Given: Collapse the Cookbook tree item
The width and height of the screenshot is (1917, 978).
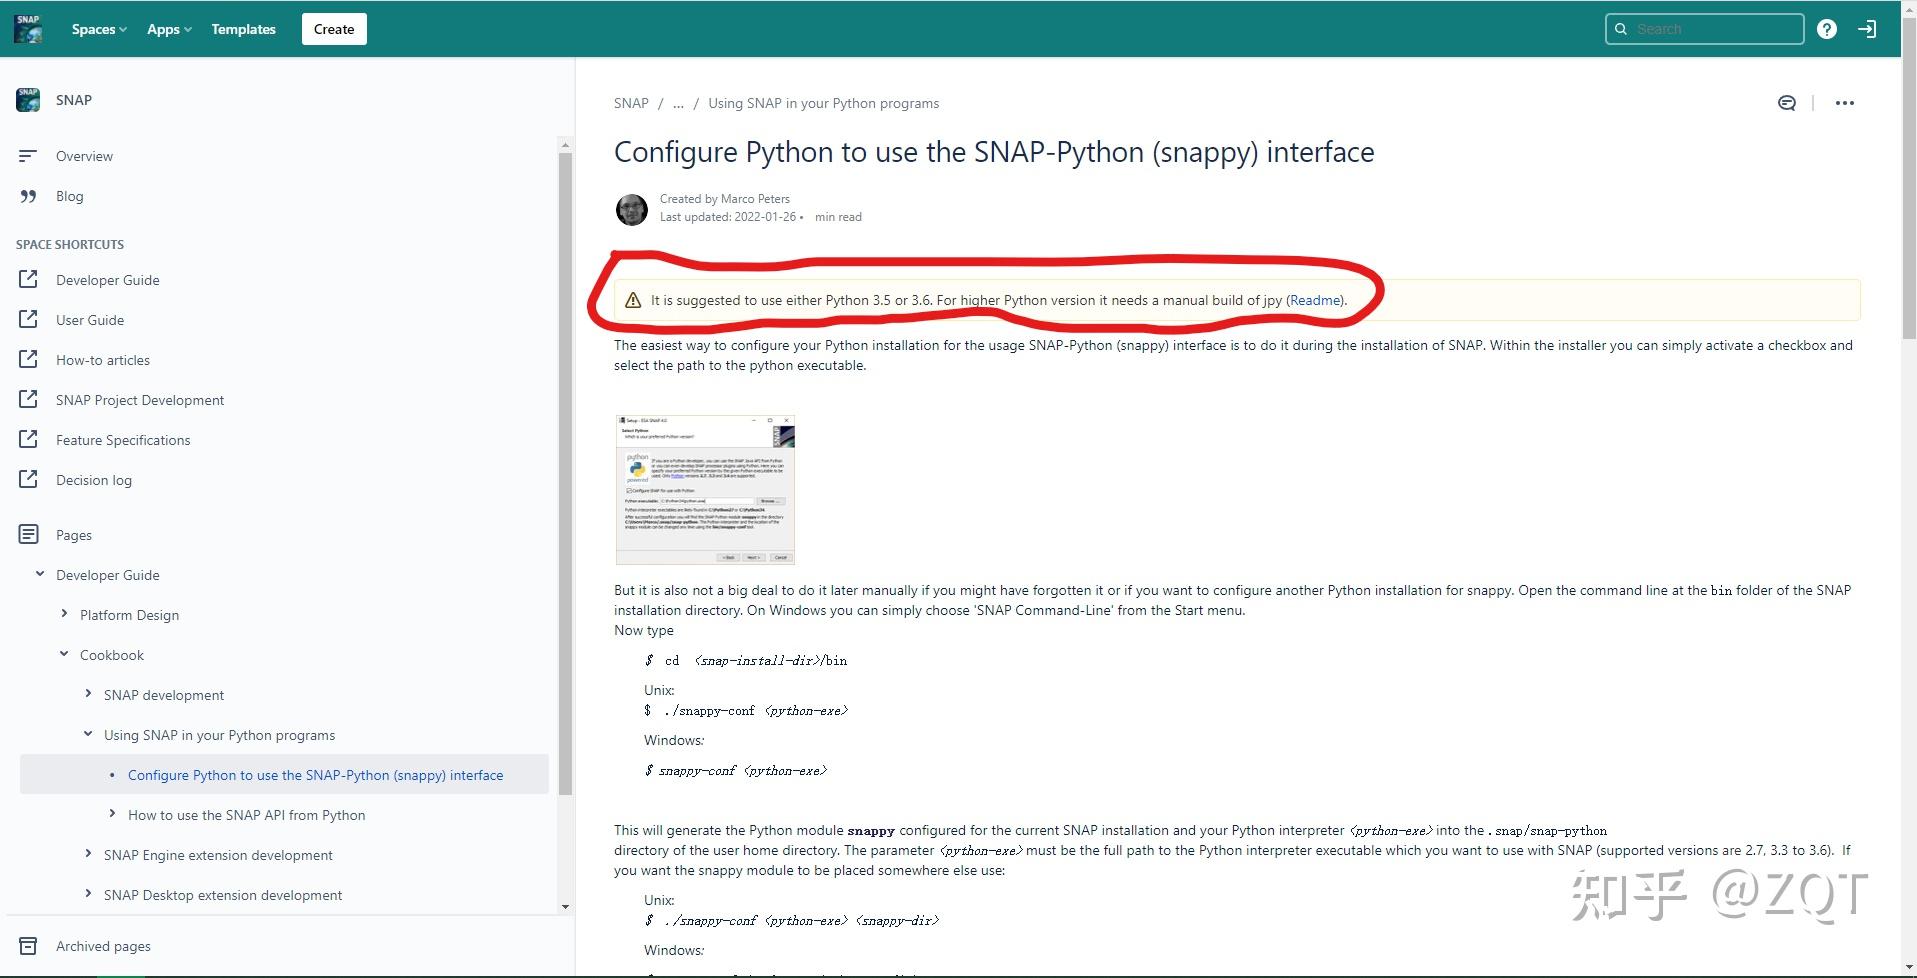Looking at the screenshot, I should pyautogui.click(x=63, y=654).
